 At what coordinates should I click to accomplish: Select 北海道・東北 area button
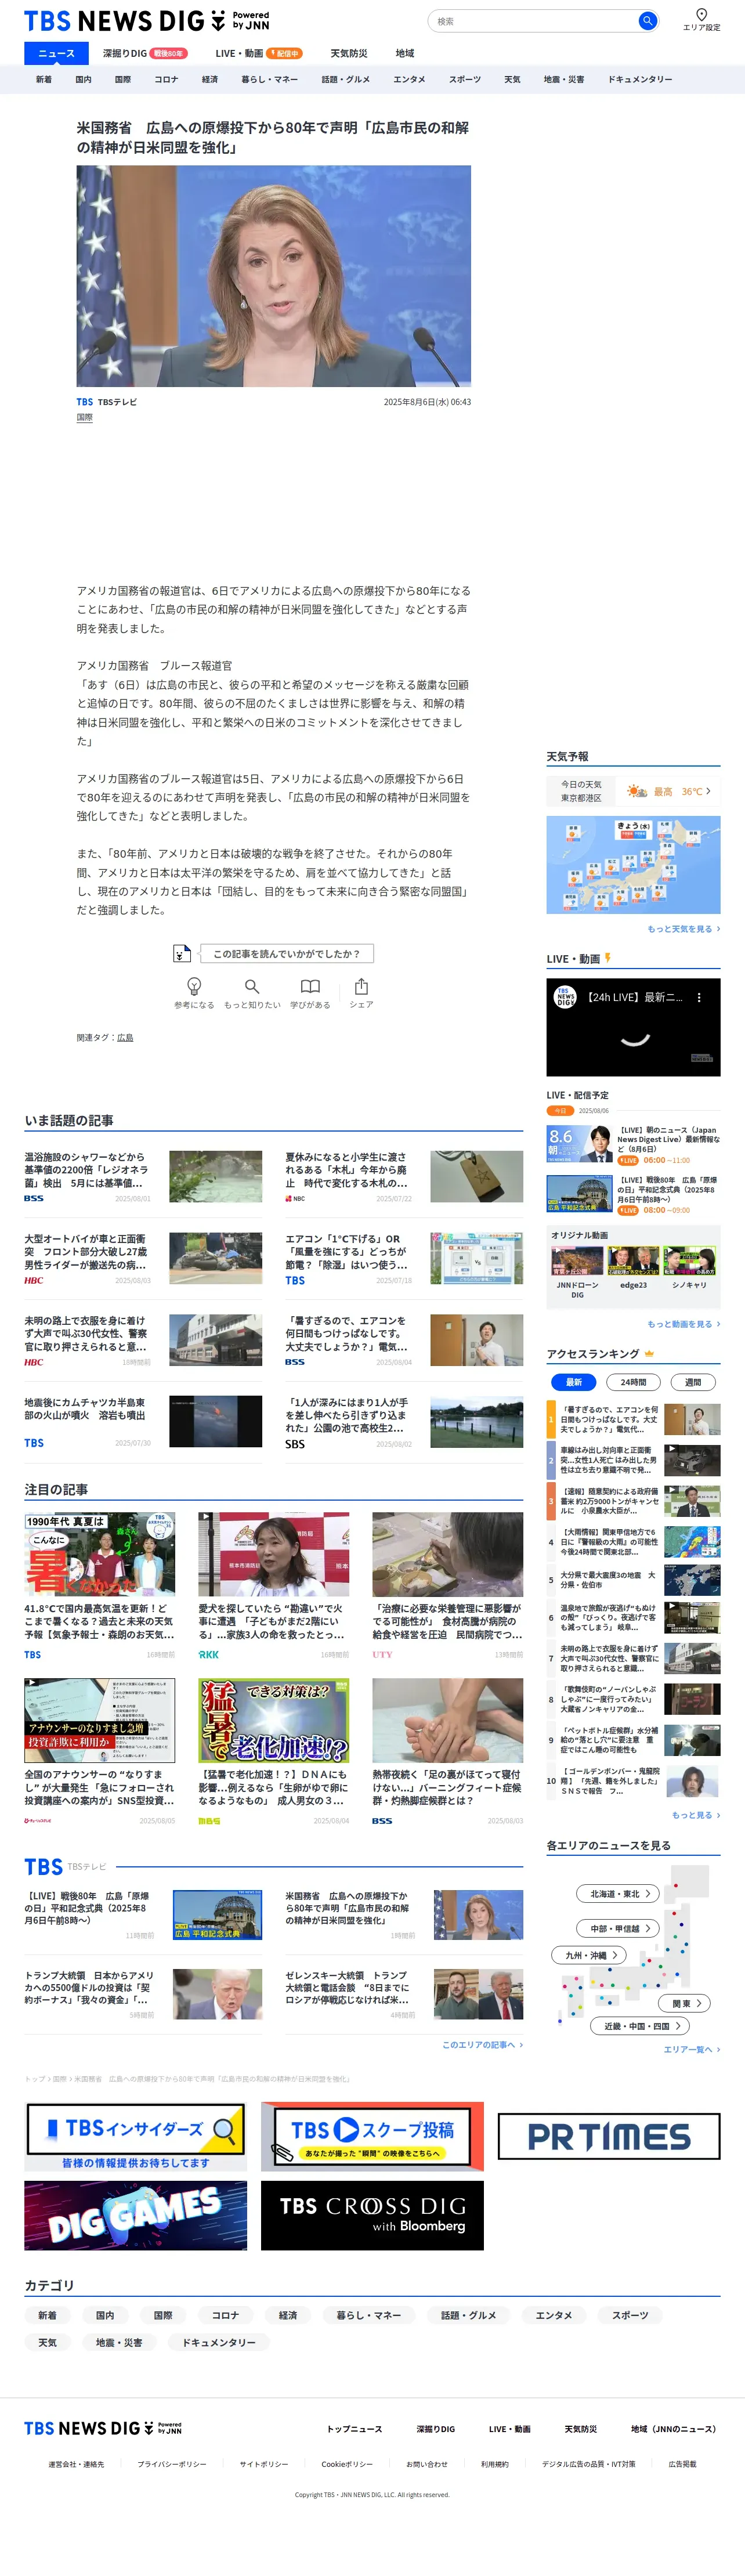click(618, 1893)
